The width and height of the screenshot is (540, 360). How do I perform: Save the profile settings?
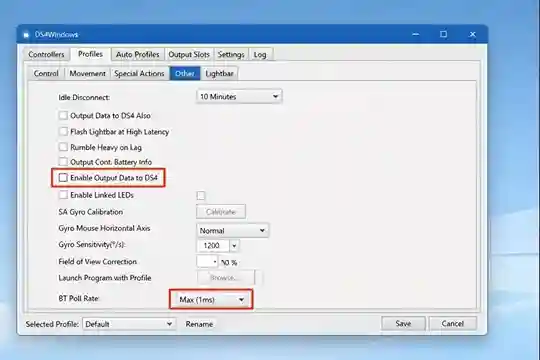tap(403, 323)
